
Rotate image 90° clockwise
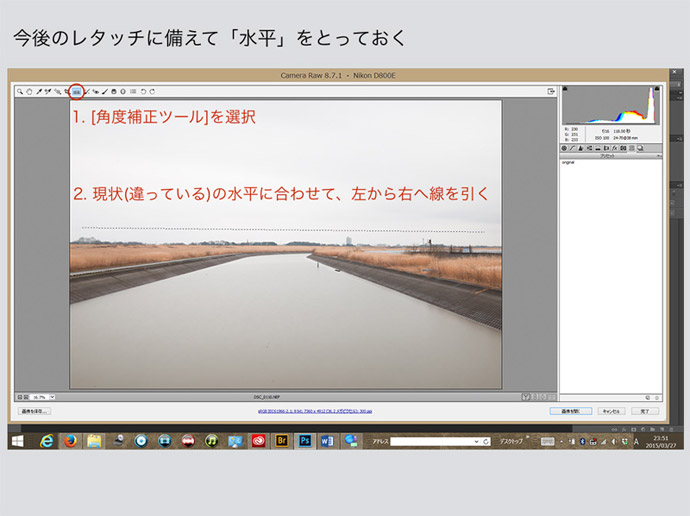152,91
